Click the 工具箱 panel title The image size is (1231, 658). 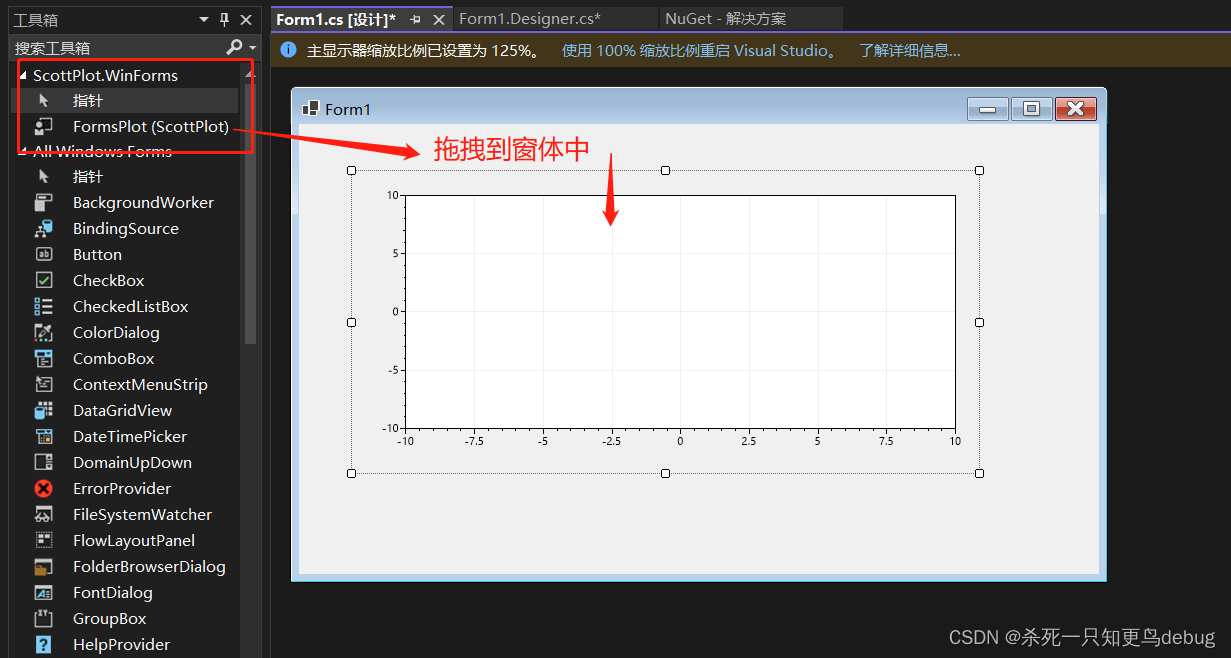pyautogui.click(x=35, y=19)
